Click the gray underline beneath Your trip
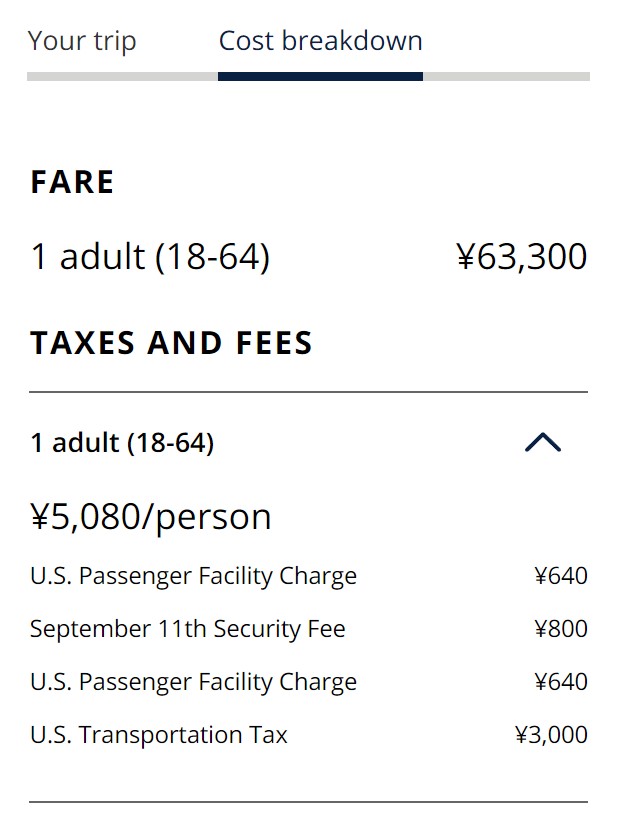 [x=122, y=76]
